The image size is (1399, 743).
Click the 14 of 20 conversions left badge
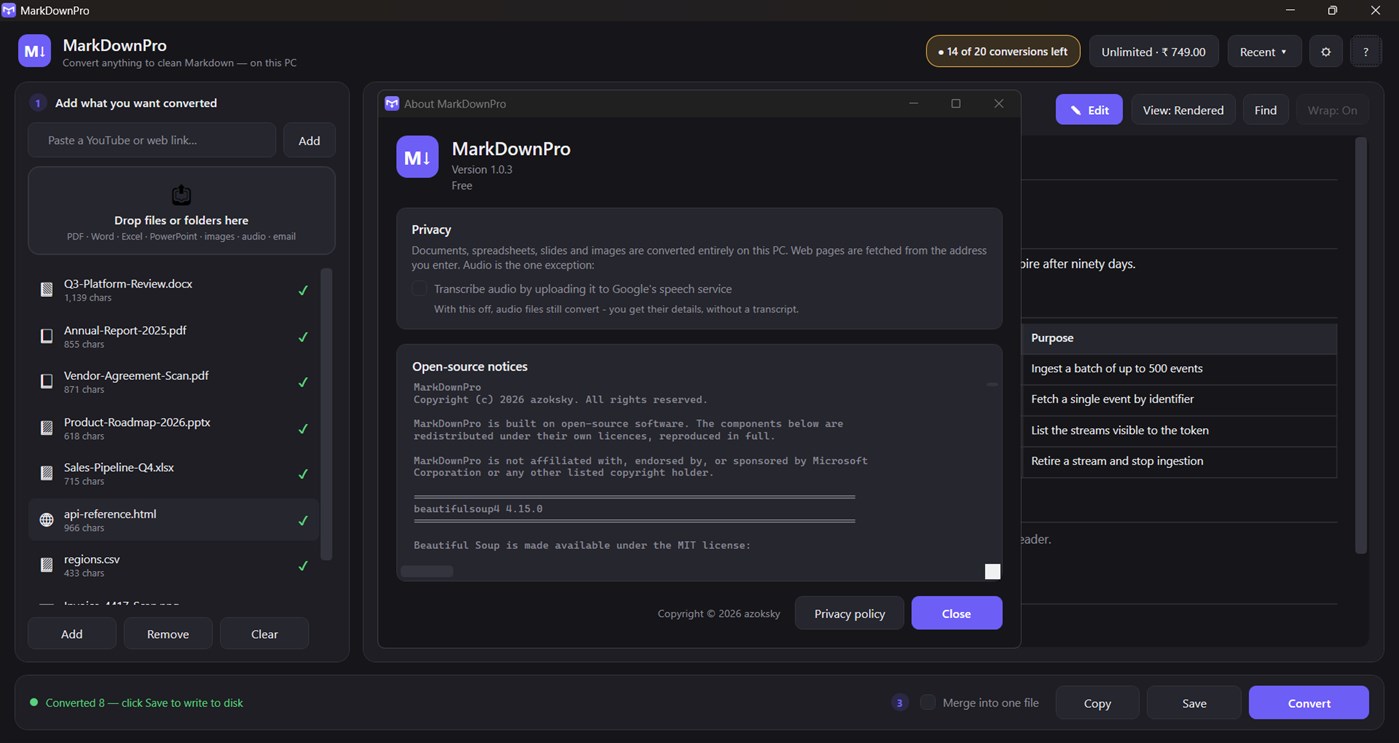[1003, 52]
